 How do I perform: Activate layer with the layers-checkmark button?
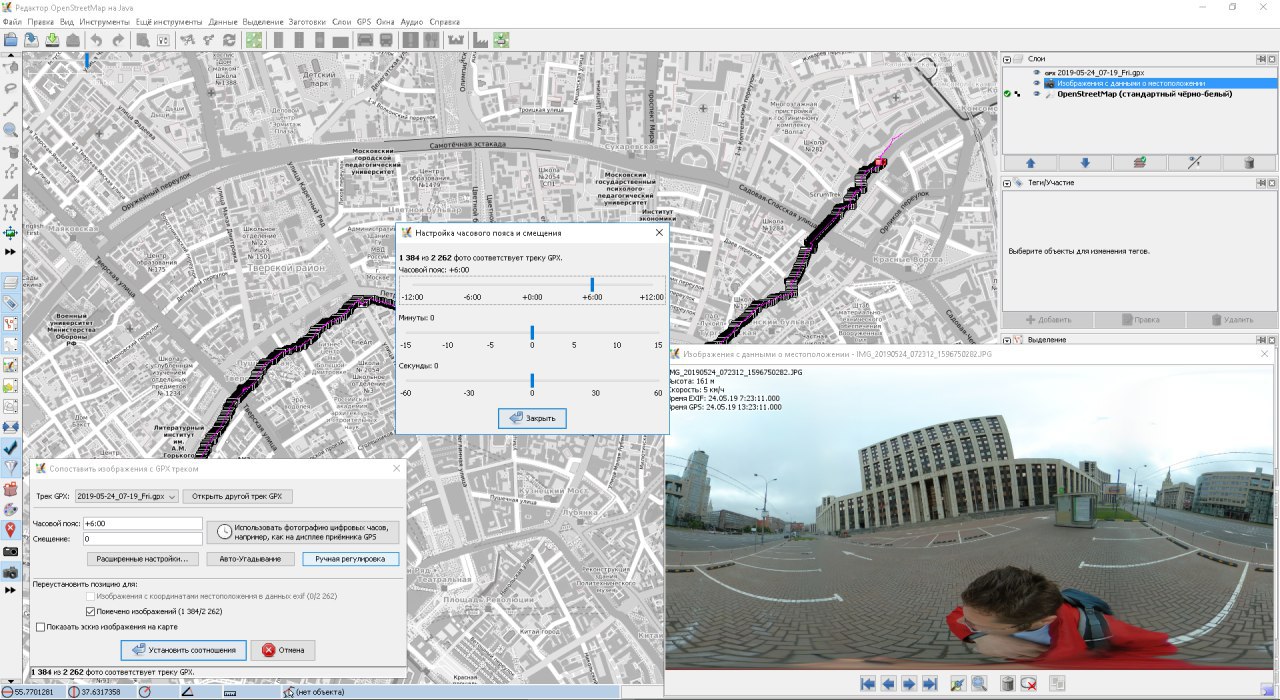click(x=1139, y=162)
